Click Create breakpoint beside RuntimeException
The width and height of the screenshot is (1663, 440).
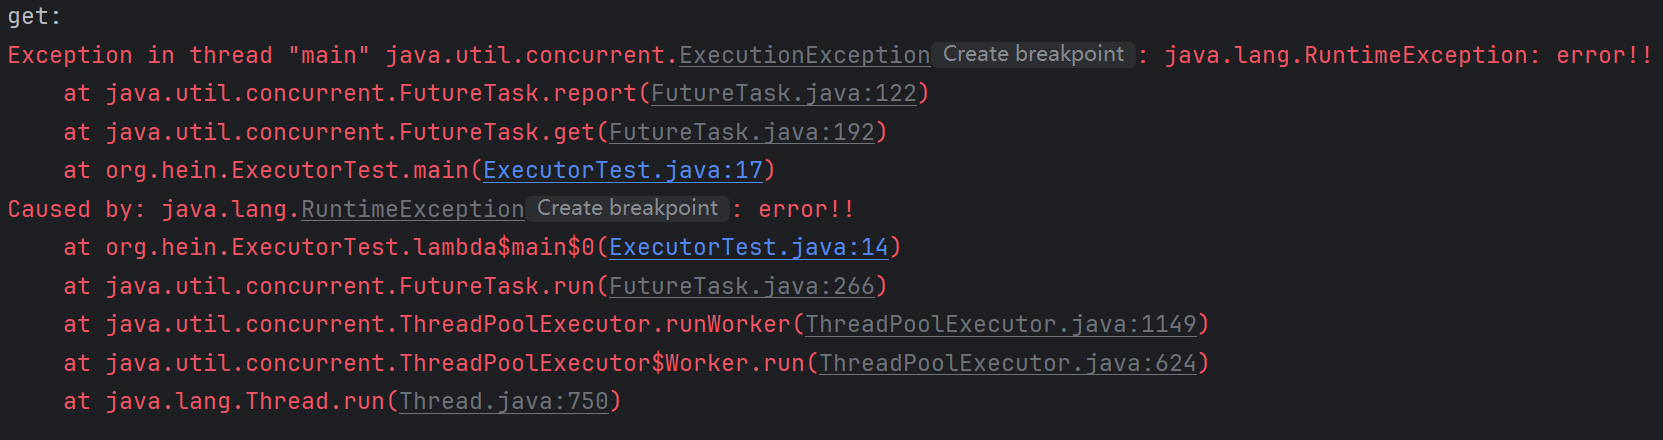pos(627,208)
